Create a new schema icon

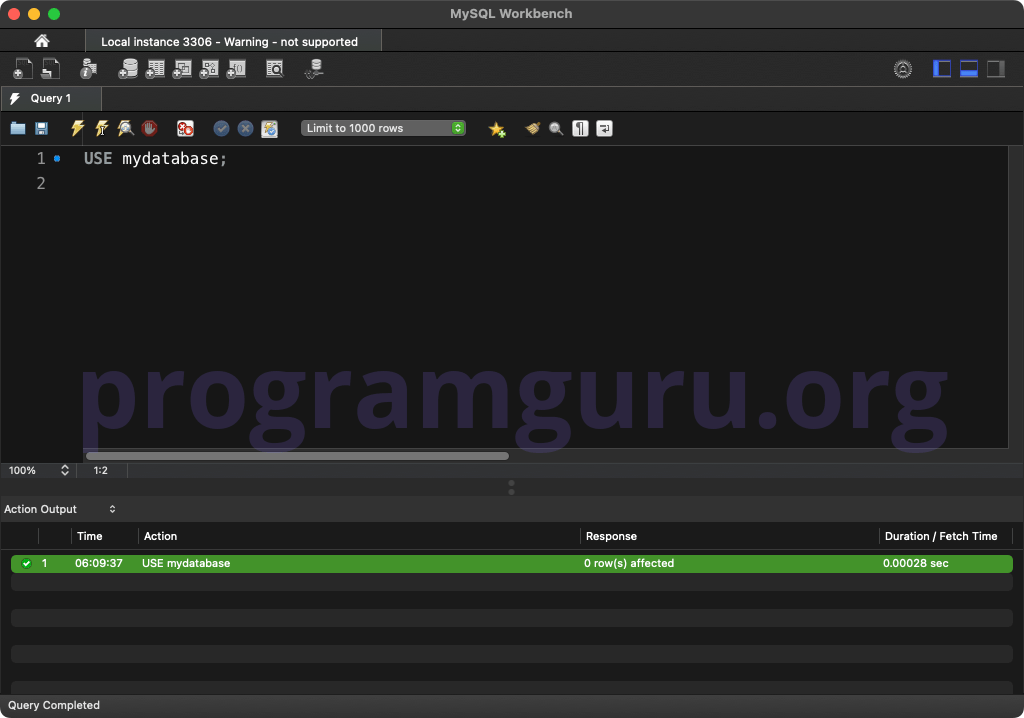pos(128,69)
